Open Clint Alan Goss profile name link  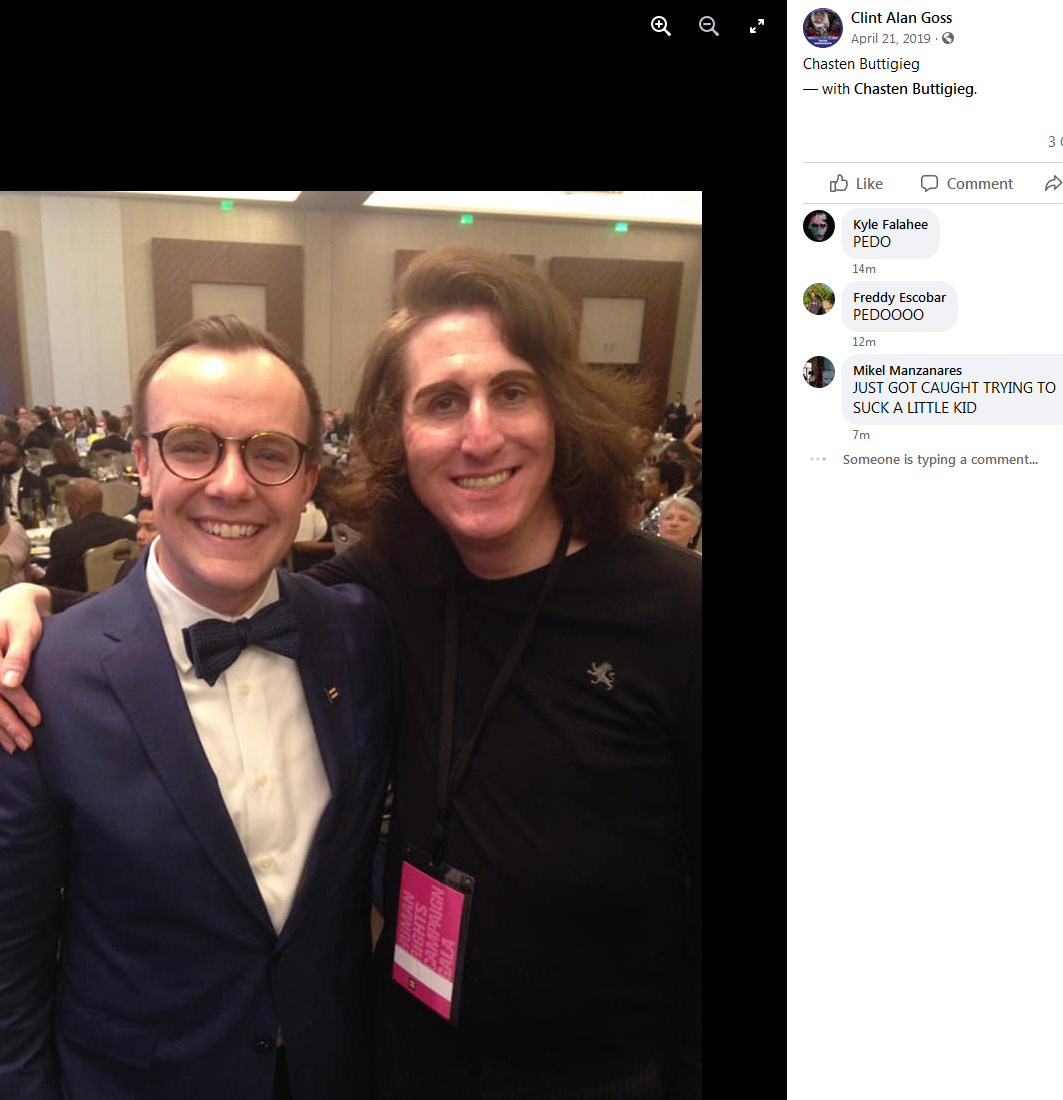pos(901,18)
